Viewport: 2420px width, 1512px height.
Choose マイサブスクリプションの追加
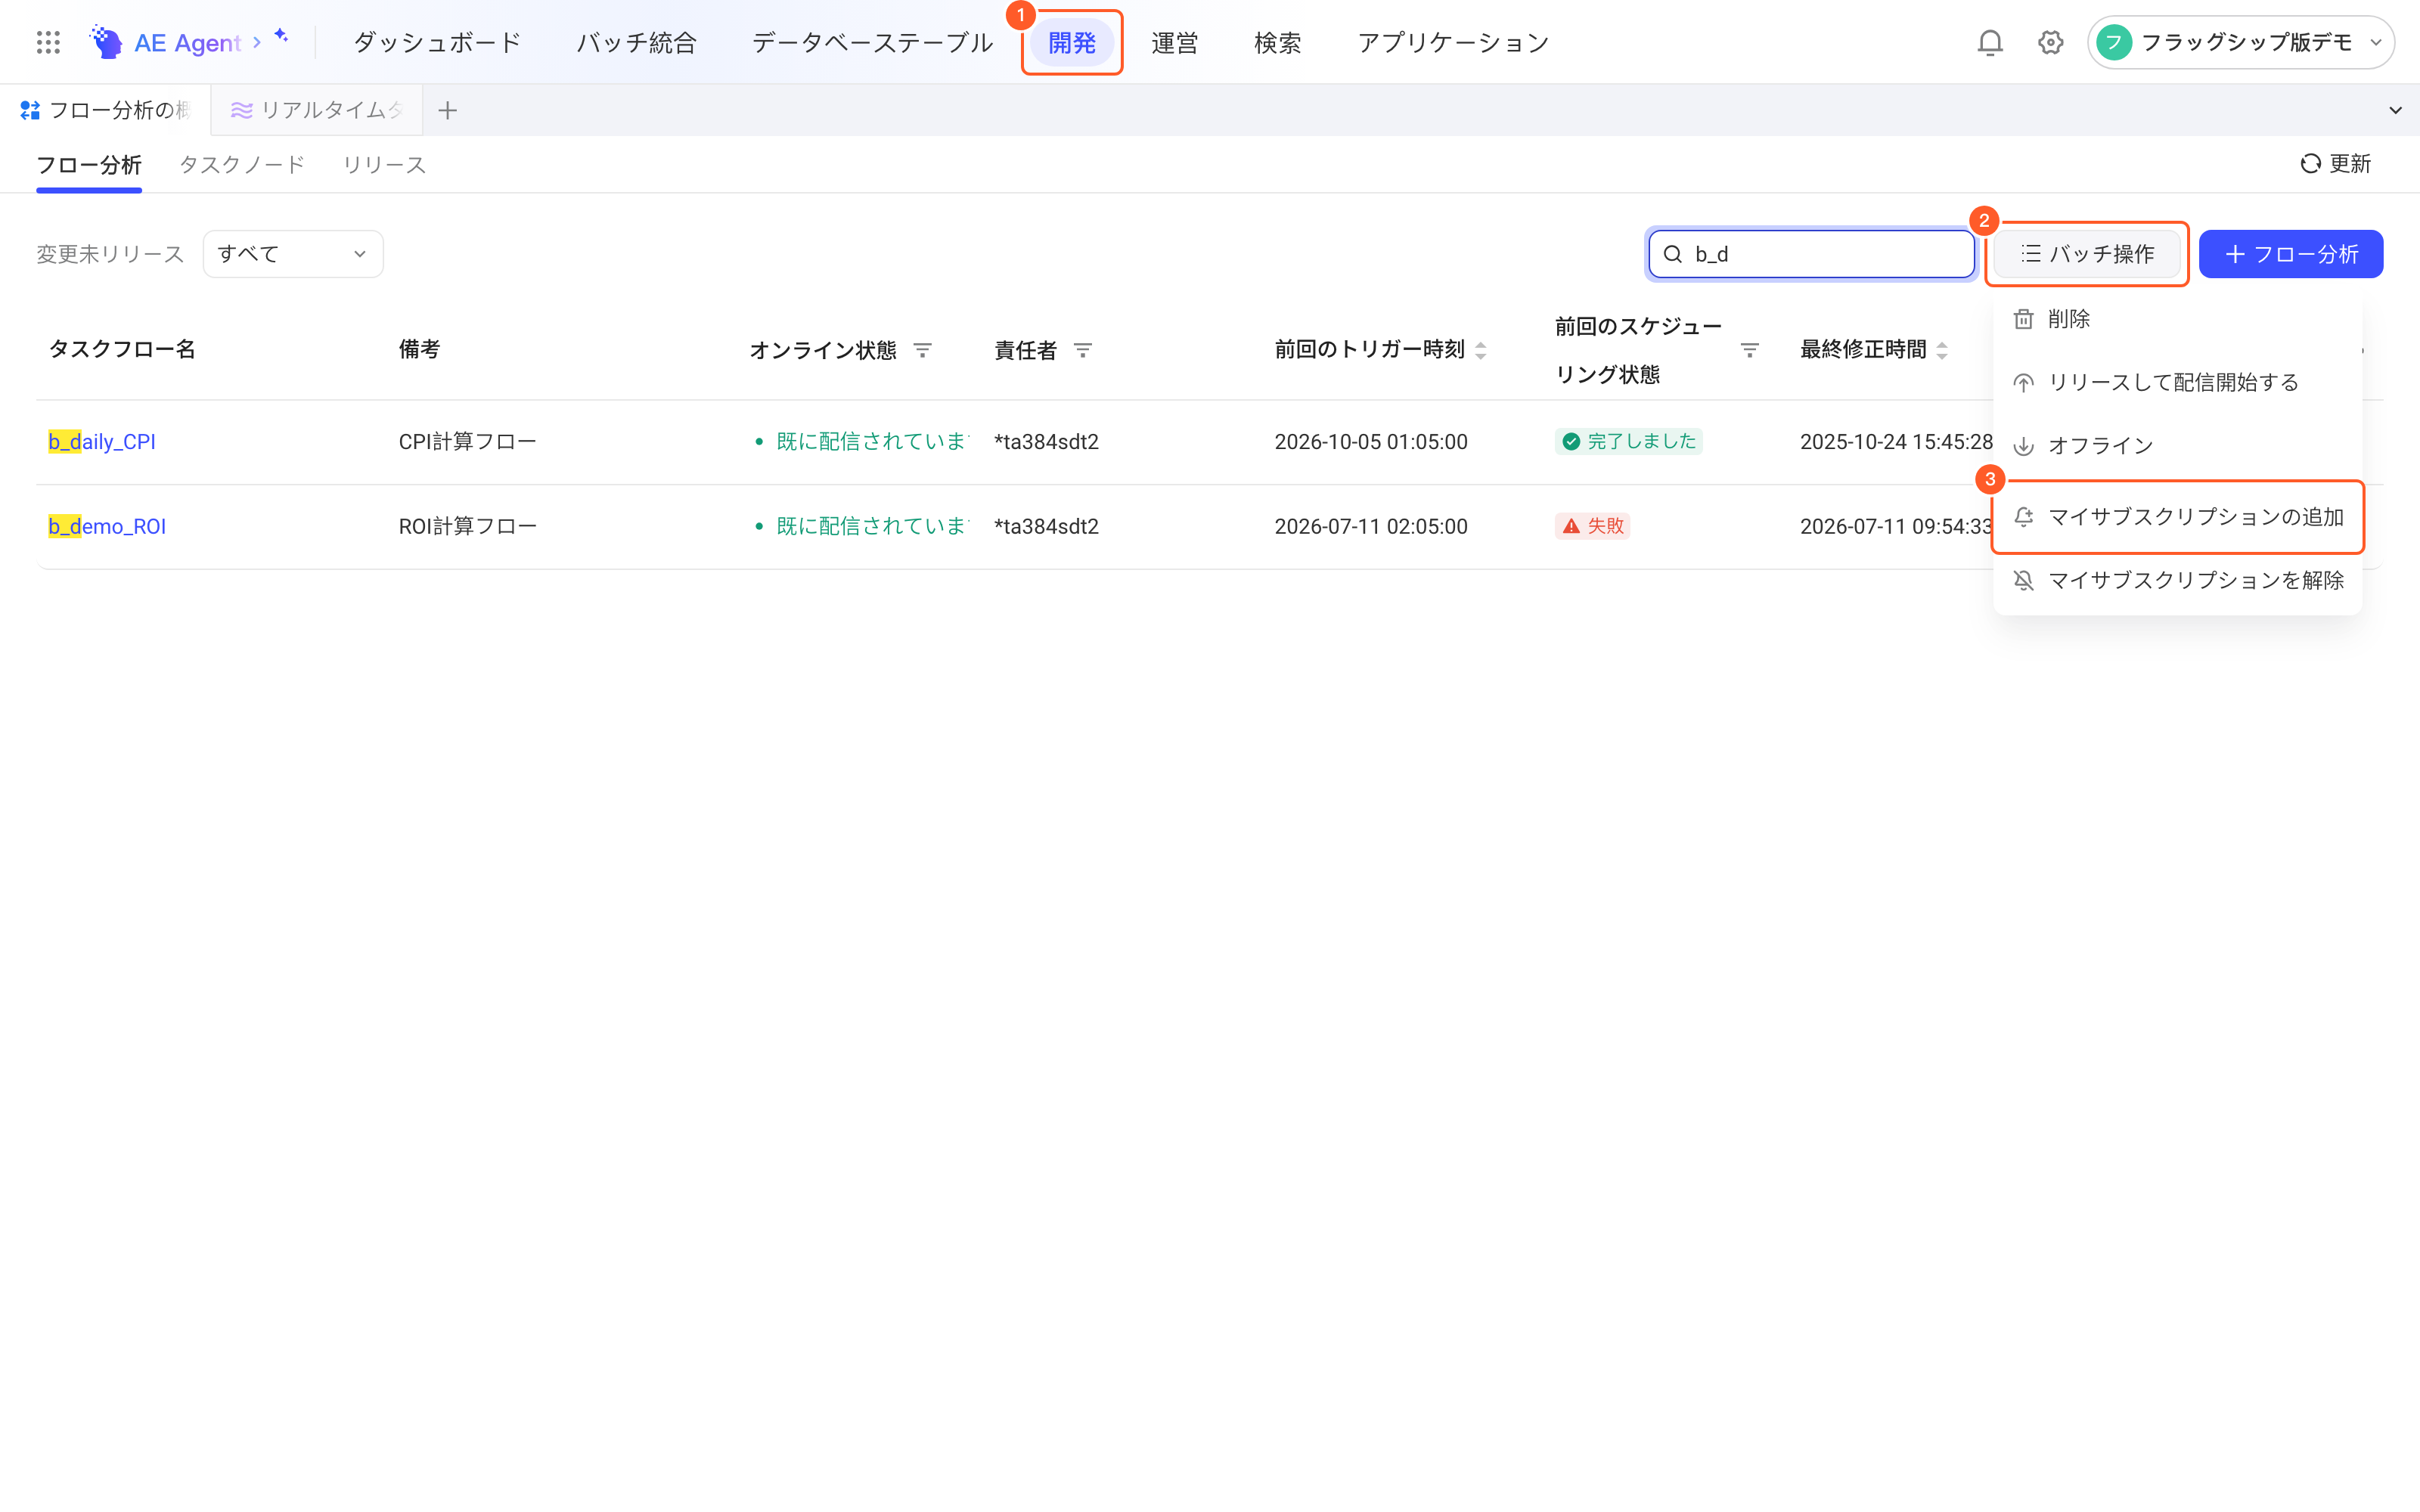[x=2177, y=517]
